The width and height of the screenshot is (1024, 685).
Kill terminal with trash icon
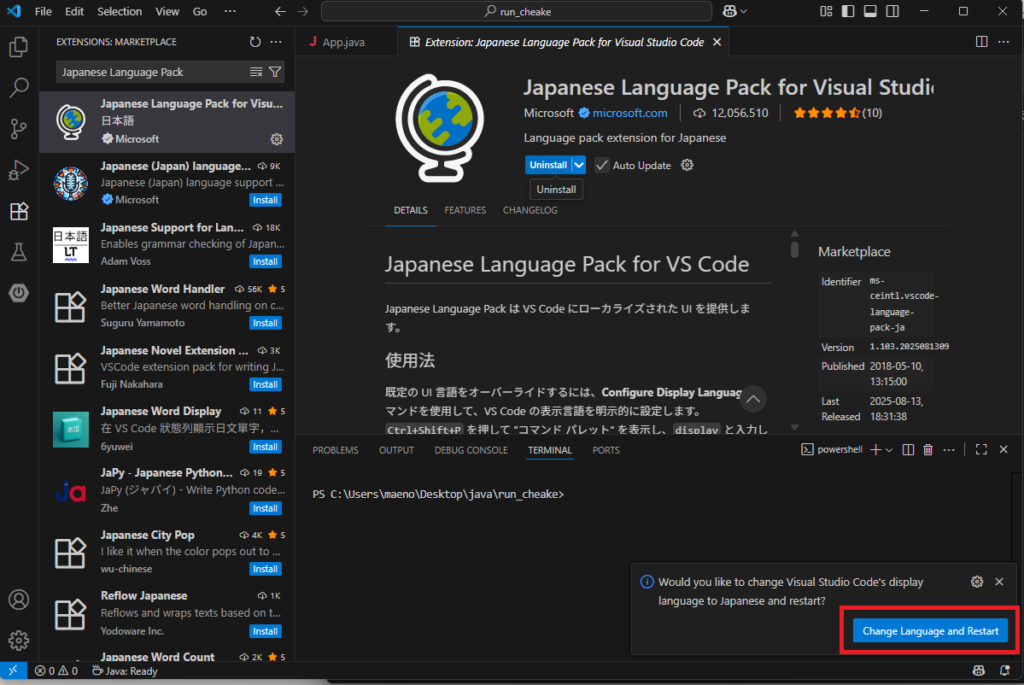coord(928,450)
